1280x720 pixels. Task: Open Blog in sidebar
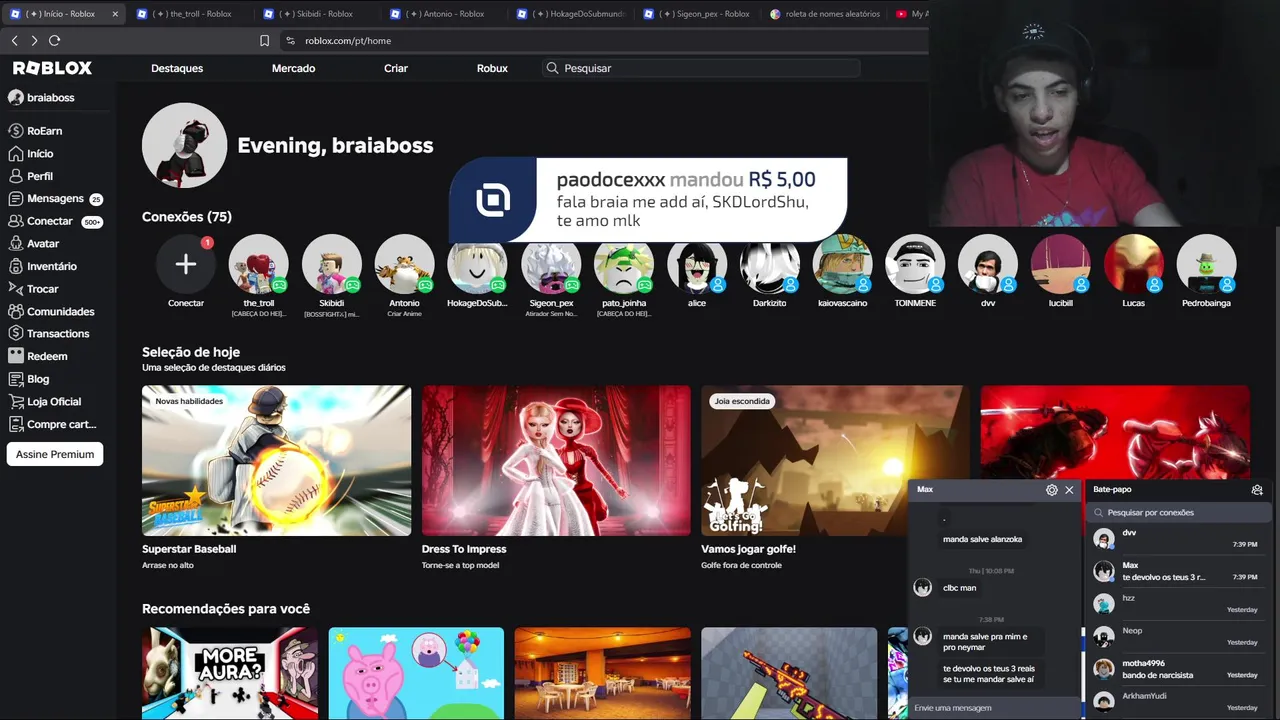(29, 379)
